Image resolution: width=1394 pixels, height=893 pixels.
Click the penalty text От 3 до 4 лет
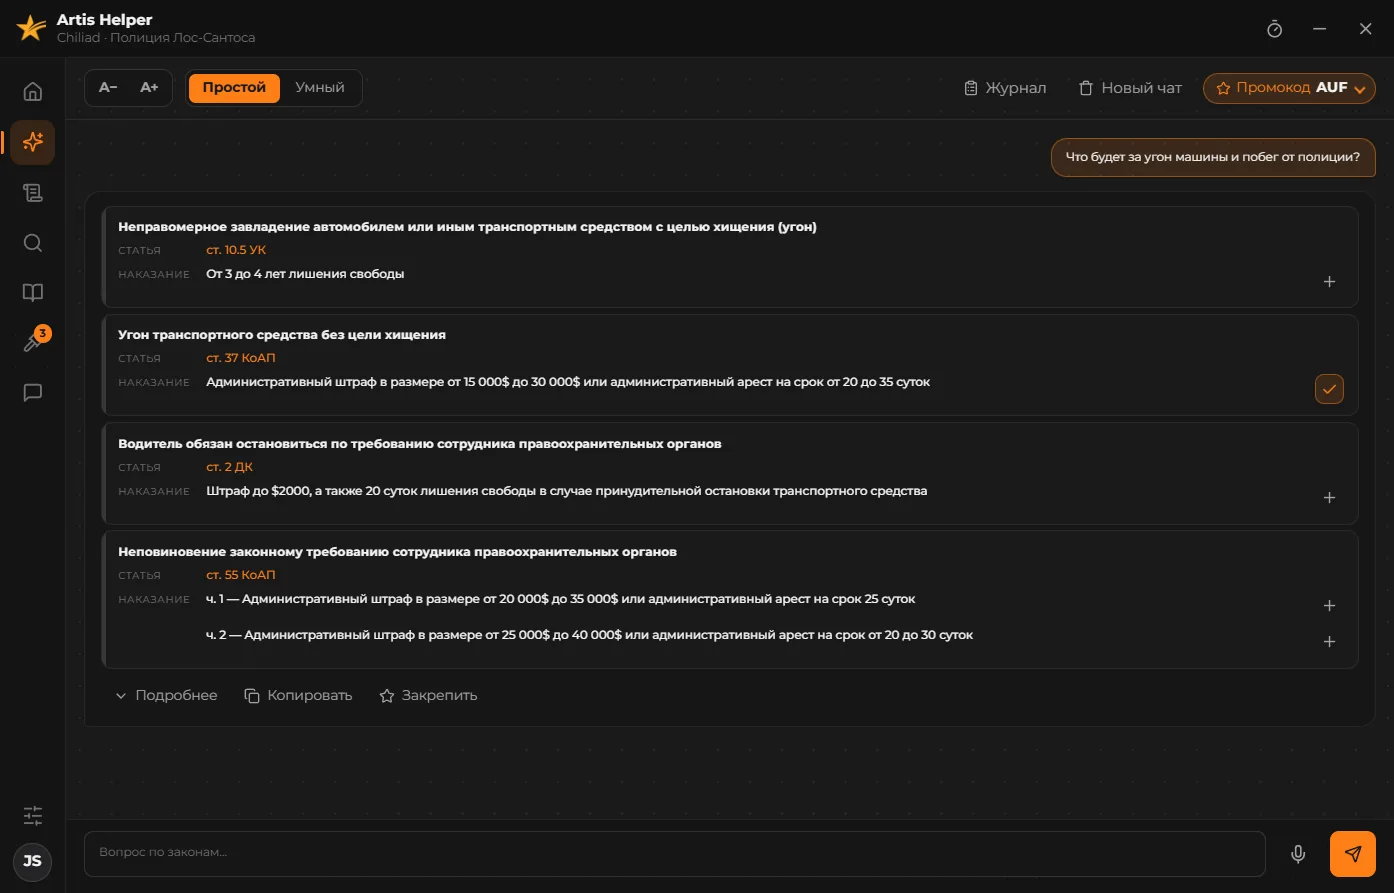tap(305, 274)
